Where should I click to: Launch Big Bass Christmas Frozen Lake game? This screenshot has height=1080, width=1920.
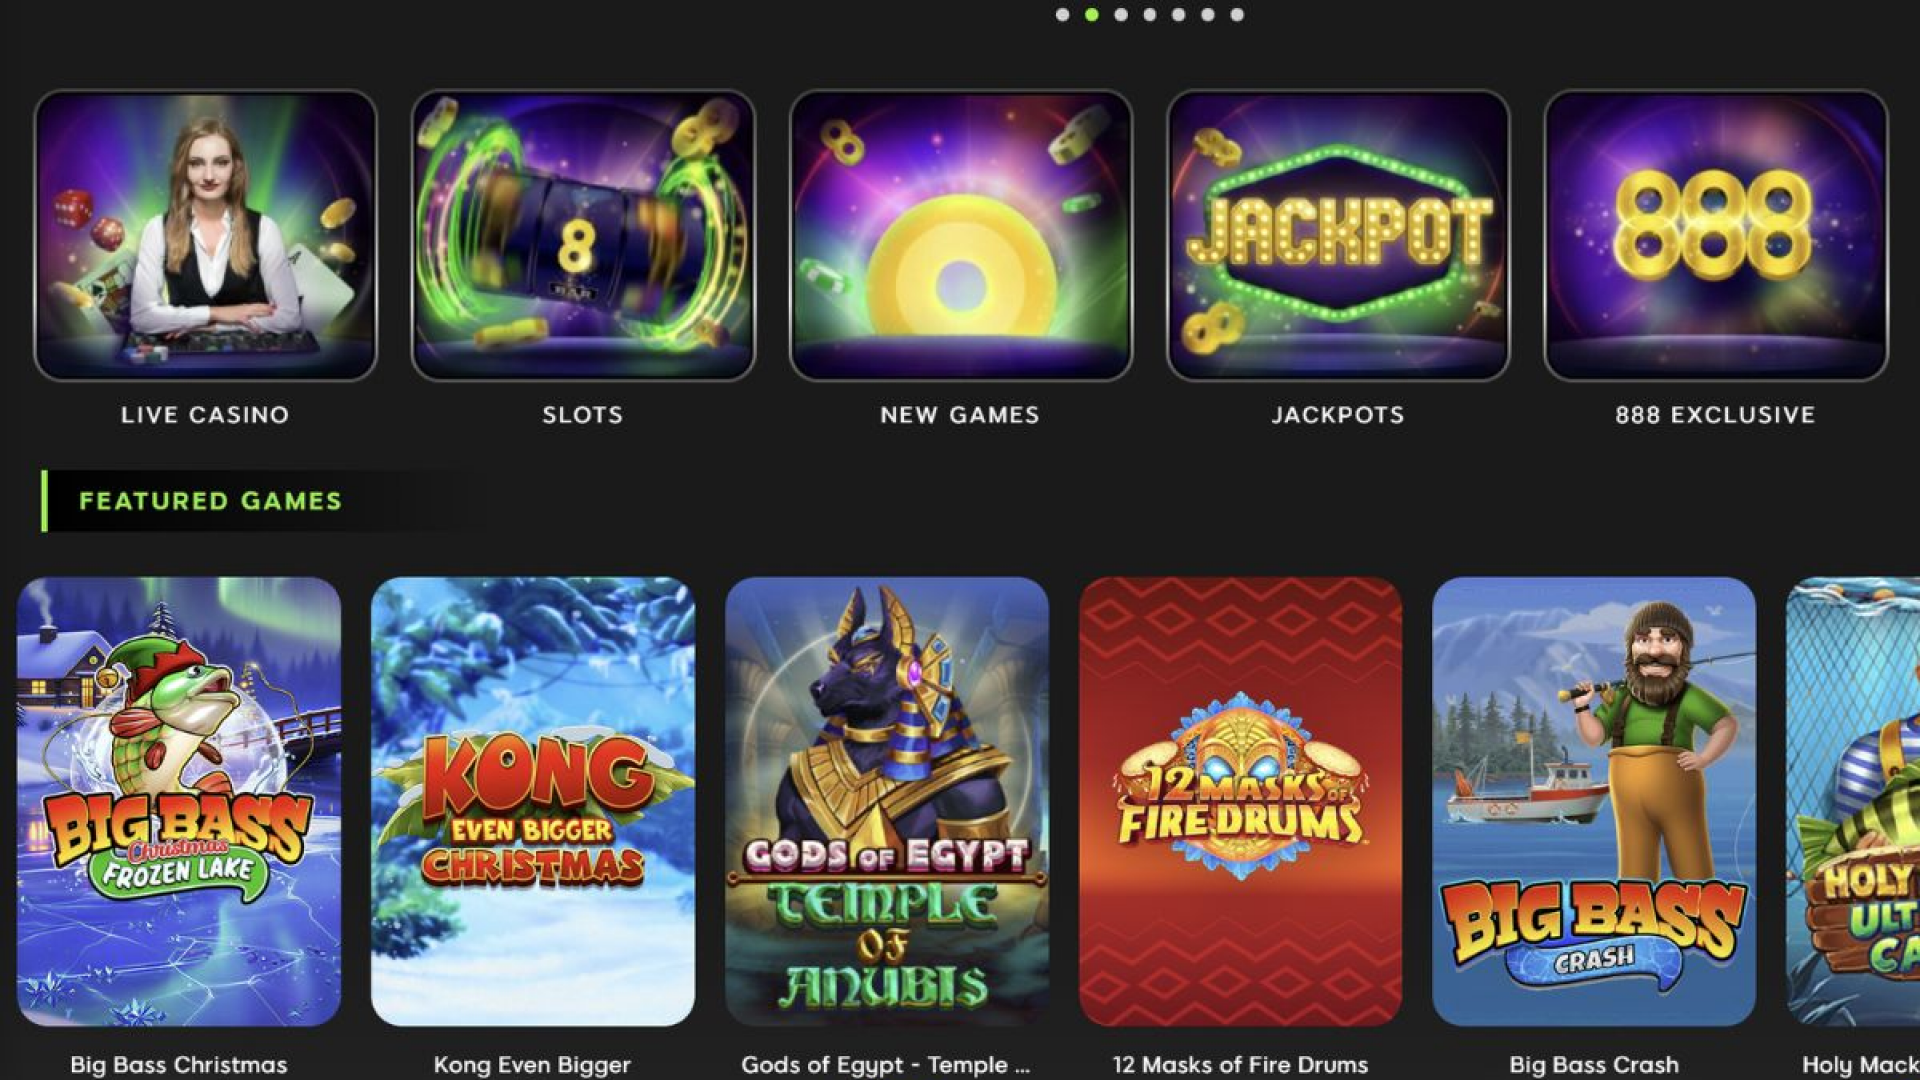[x=179, y=801]
